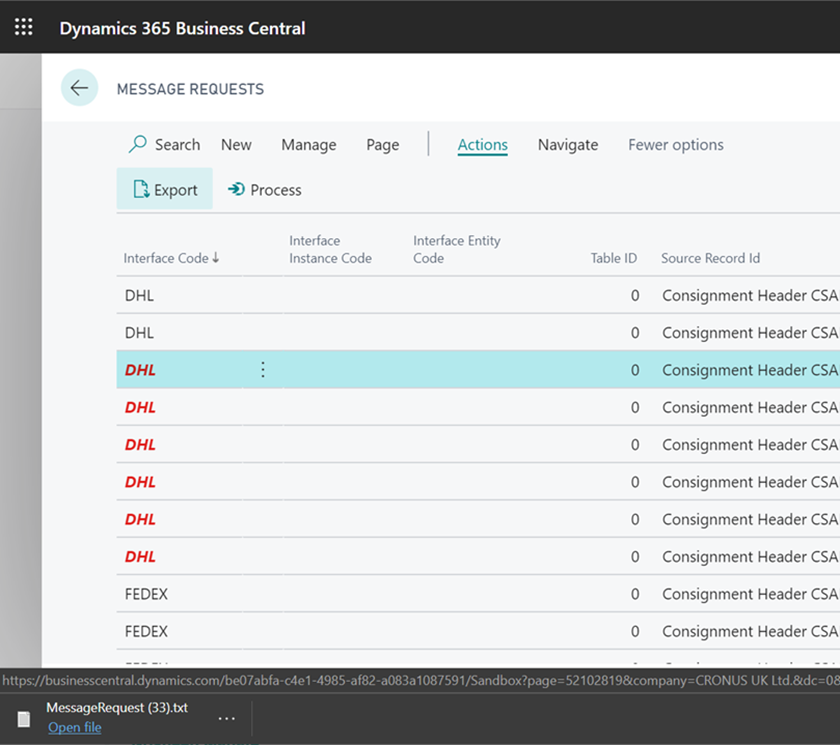Open the Microsoft 365 app launcher grid
Image resolution: width=840 pixels, height=745 pixels.
pos(23,27)
